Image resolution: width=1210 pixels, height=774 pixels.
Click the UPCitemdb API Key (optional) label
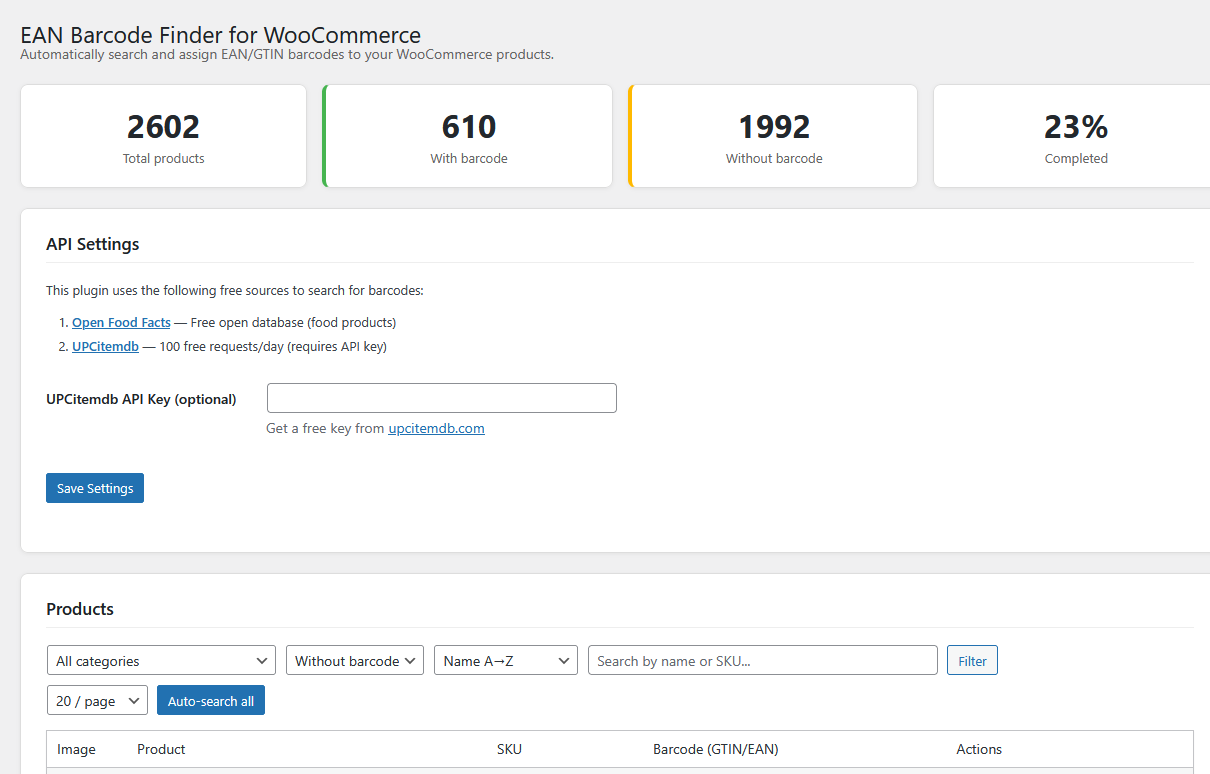[141, 399]
